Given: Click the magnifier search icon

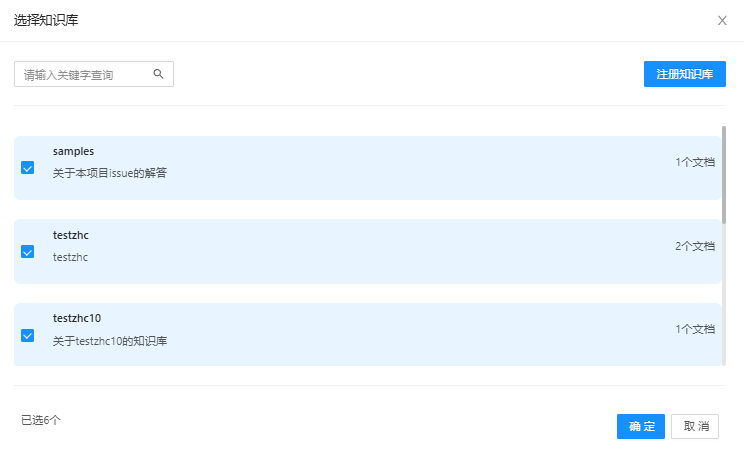Looking at the screenshot, I should pos(158,74).
